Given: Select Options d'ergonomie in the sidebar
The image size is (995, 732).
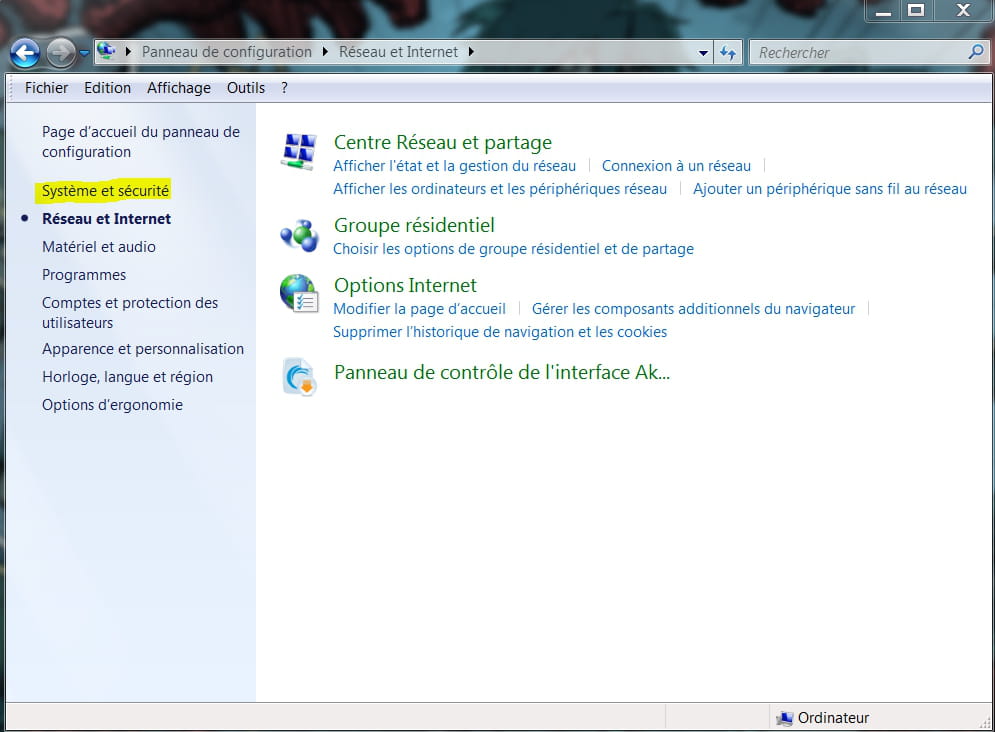Looking at the screenshot, I should [x=112, y=405].
